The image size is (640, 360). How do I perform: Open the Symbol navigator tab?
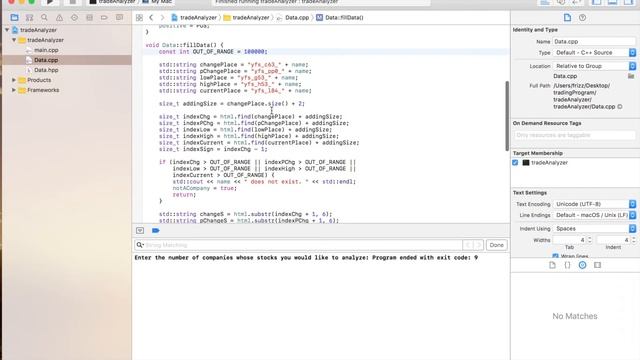29,18
